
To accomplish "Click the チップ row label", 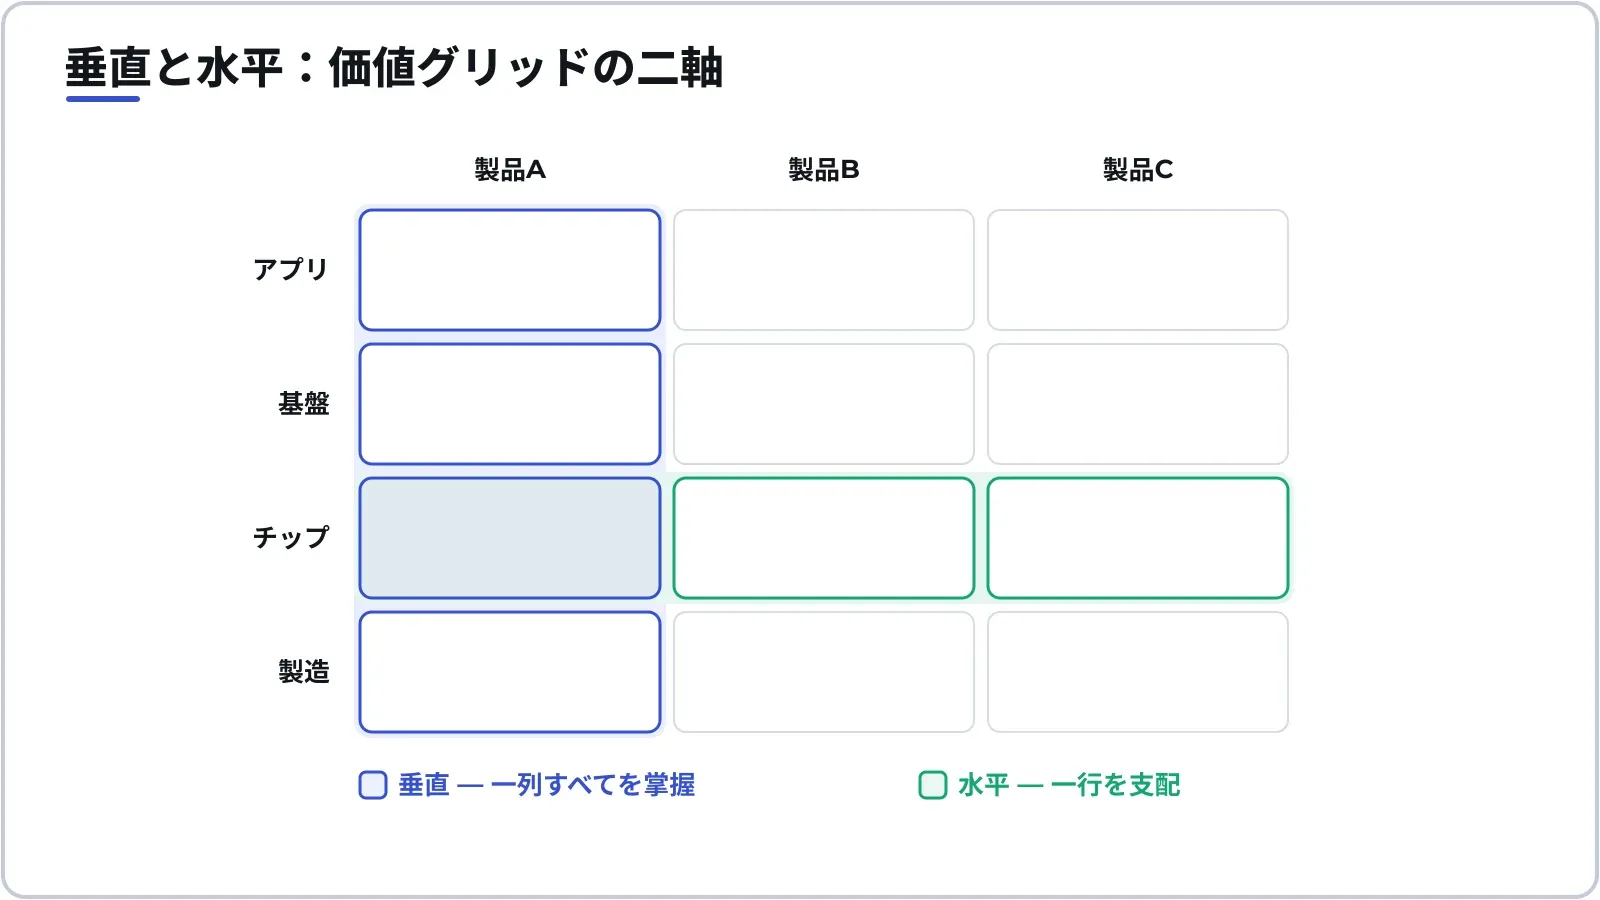I will (291, 538).
